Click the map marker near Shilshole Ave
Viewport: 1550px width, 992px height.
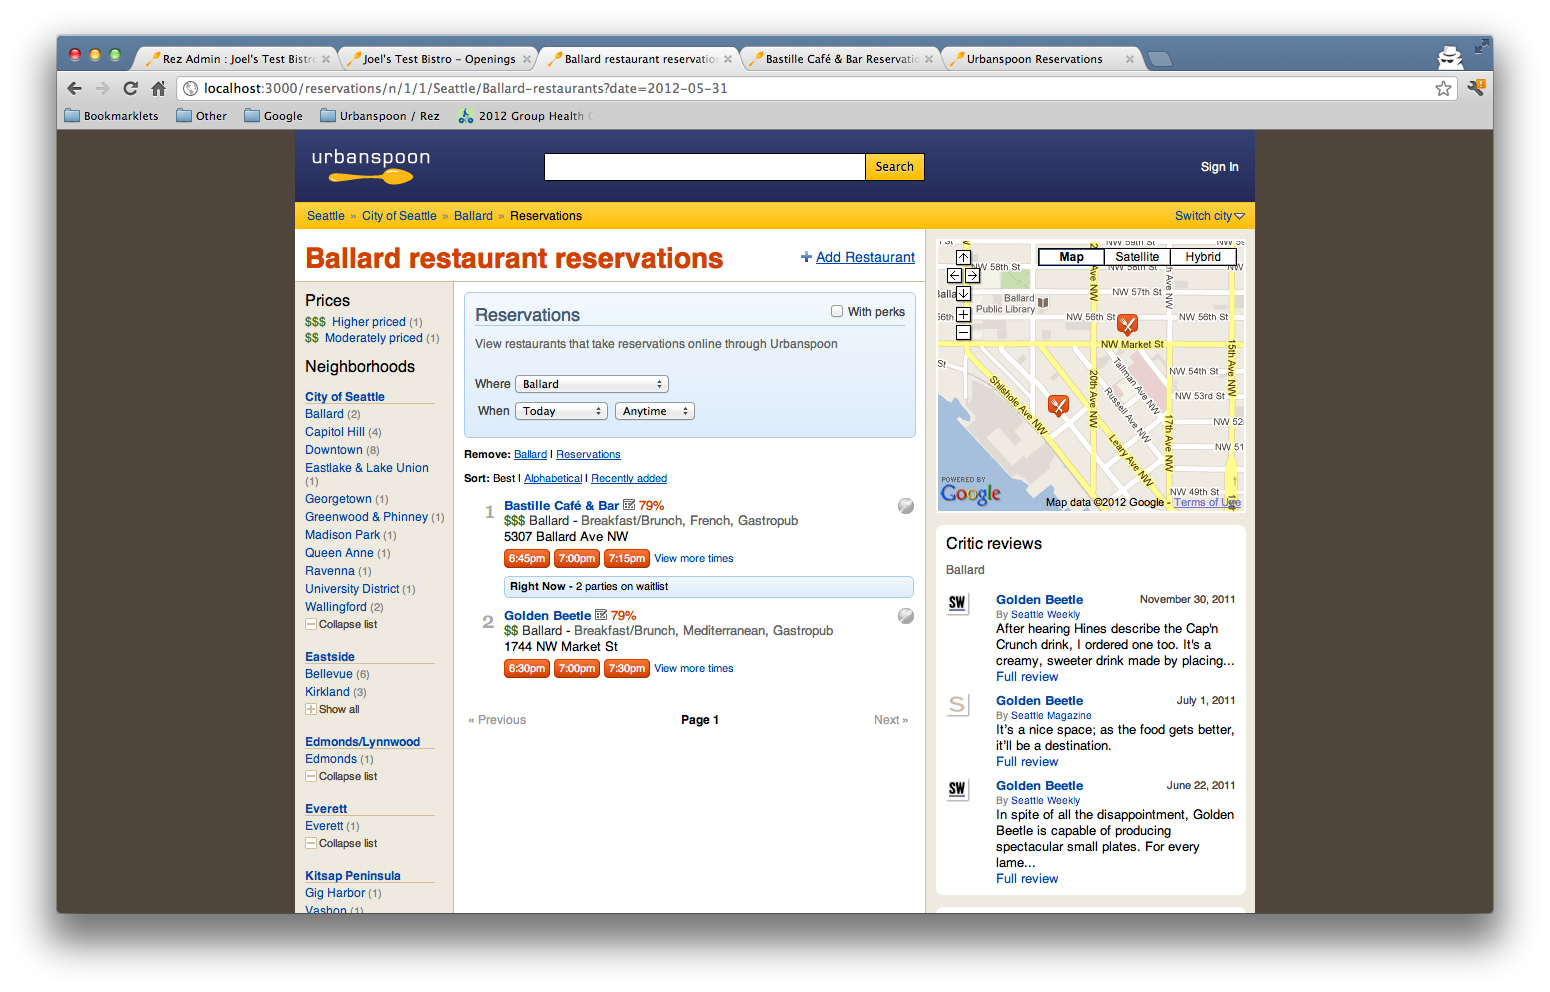[x=1058, y=405]
